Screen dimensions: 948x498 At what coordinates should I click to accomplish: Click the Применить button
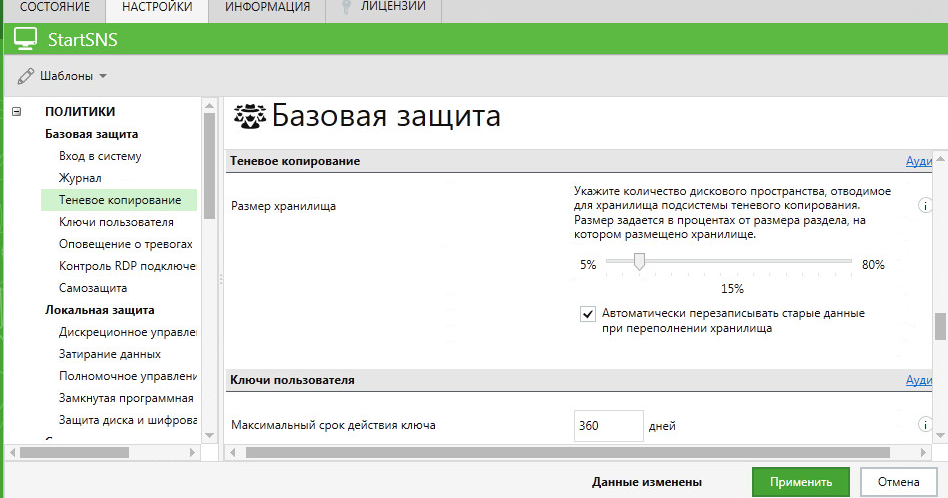800,482
